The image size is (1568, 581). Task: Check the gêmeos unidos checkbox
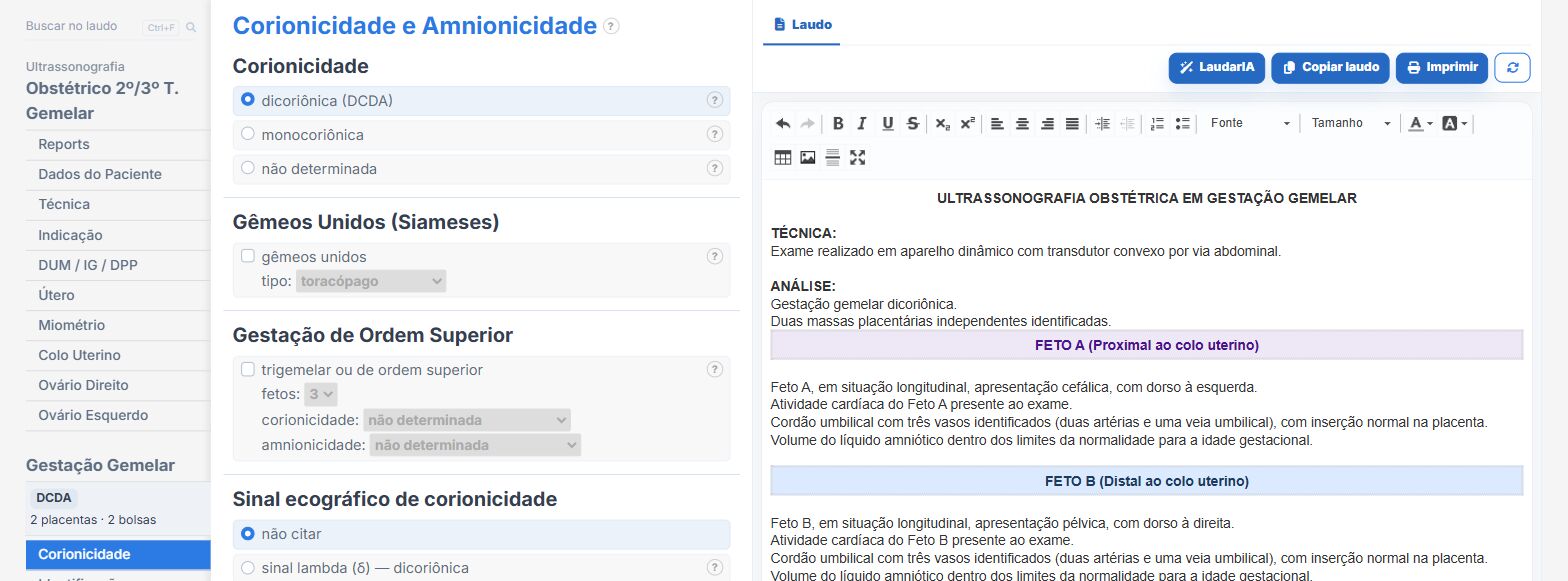click(x=248, y=256)
